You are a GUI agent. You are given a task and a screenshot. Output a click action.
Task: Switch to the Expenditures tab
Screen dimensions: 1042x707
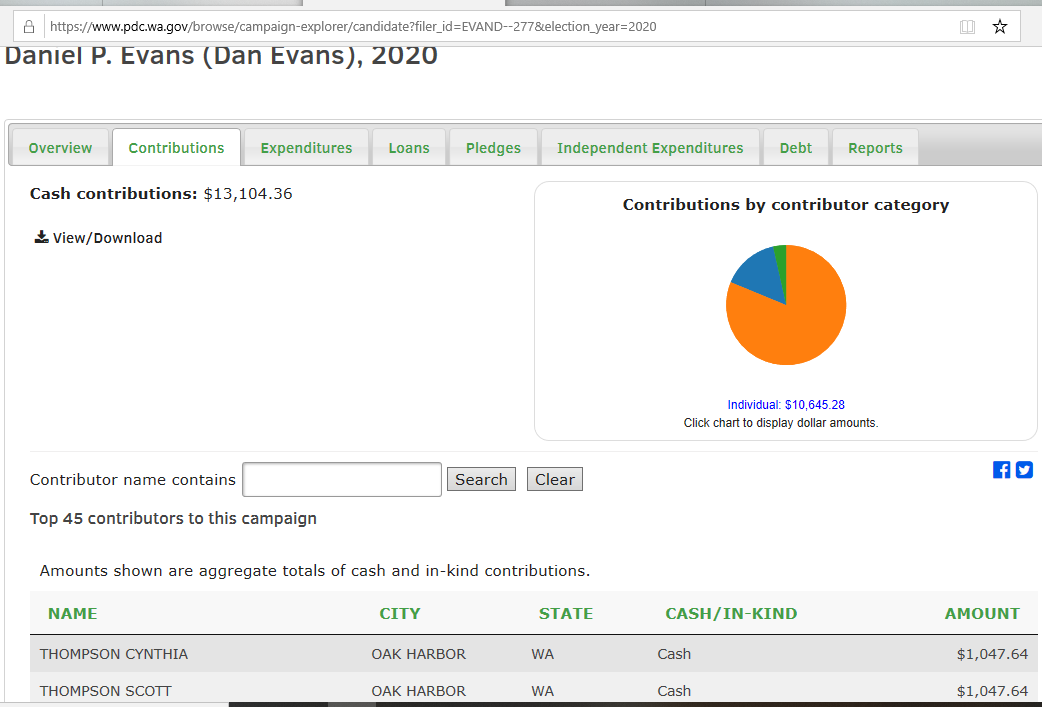point(306,148)
